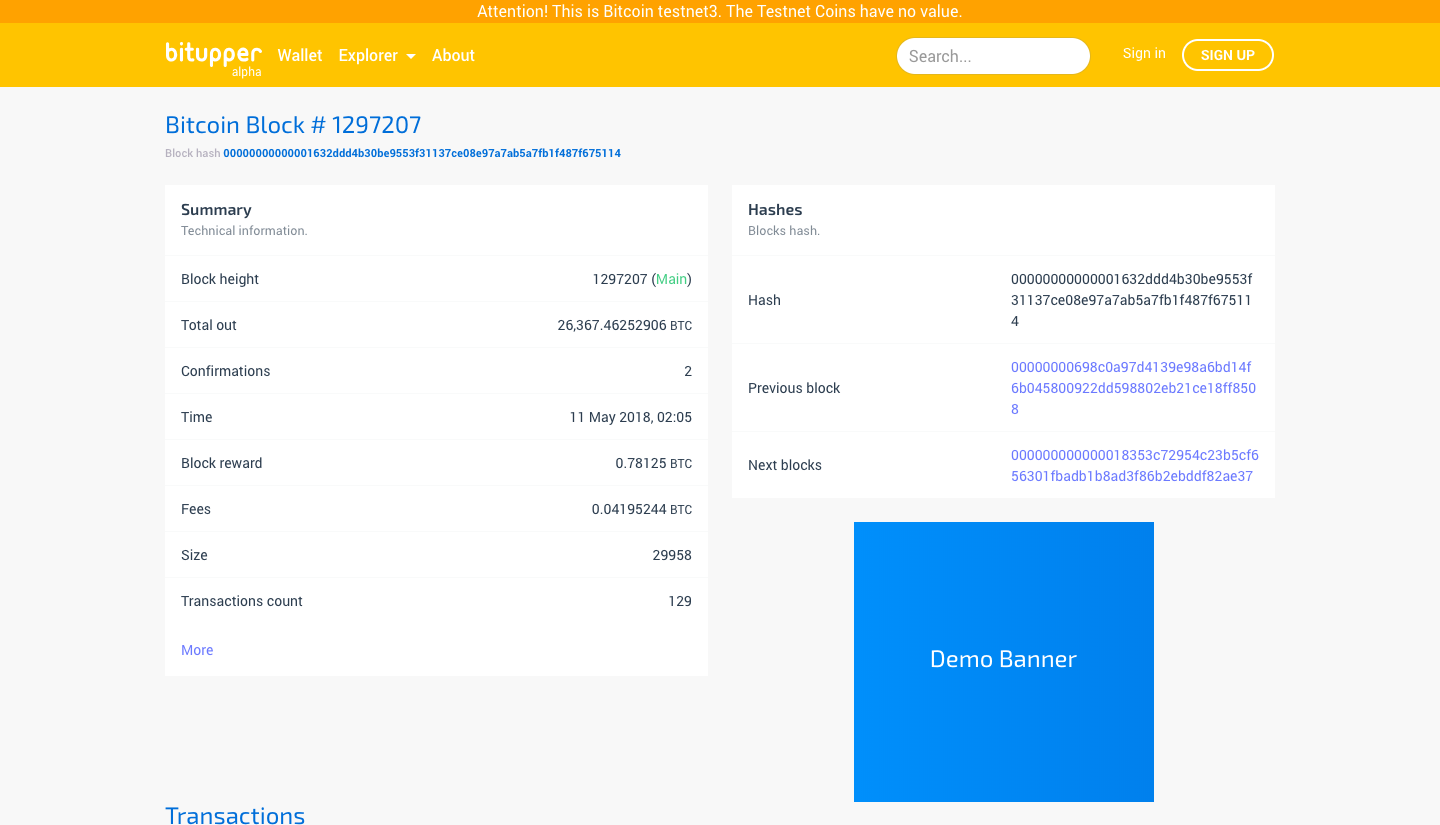Open the Previous block hash link
Image resolution: width=1440 pixels, height=825 pixels.
pos(1133,388)
